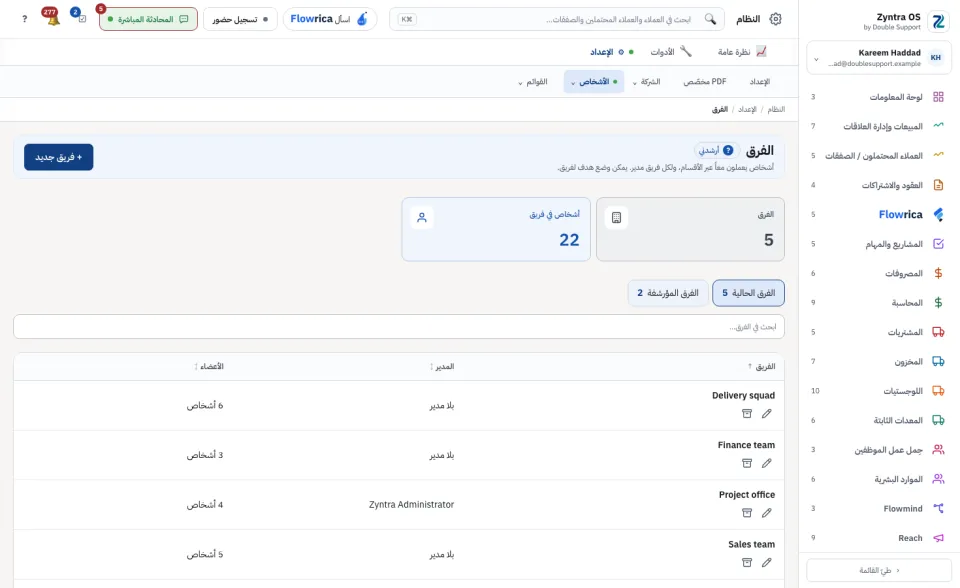Edit the Sales team pencil icon
This screenshot has width=960, height=588.
tap(767, 562)
